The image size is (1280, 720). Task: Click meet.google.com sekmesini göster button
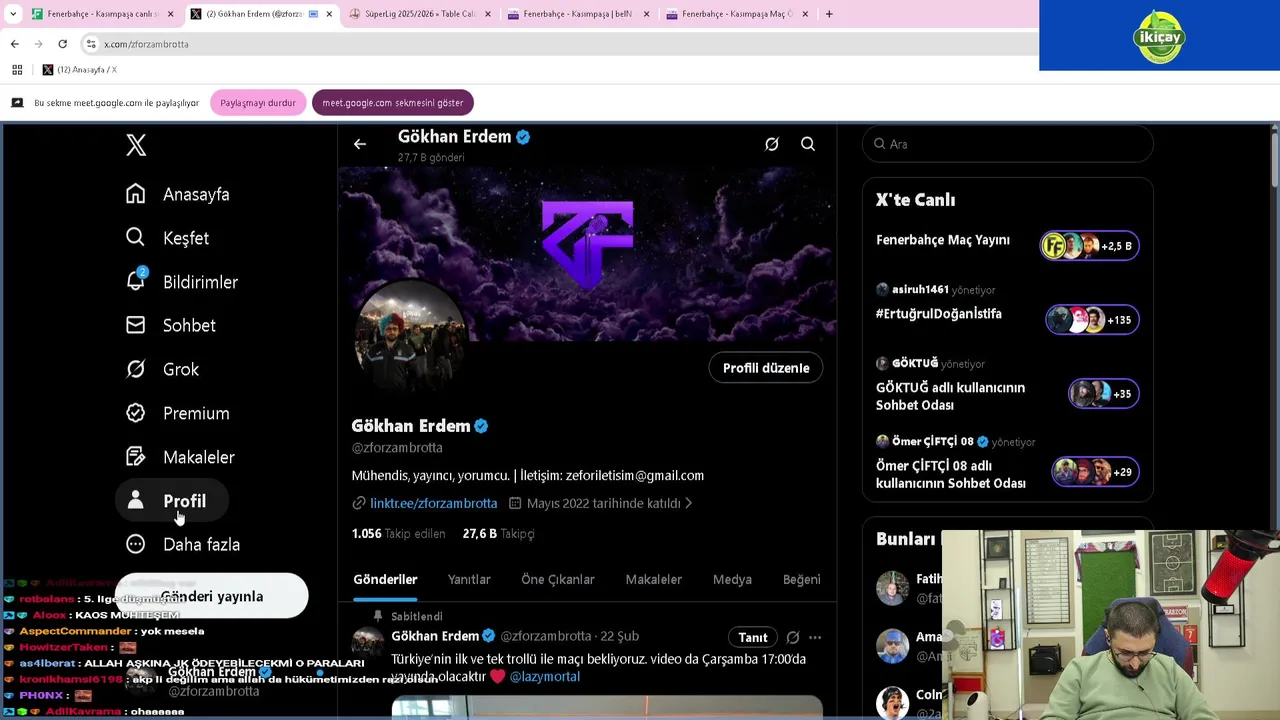click(x=393, y=103)
